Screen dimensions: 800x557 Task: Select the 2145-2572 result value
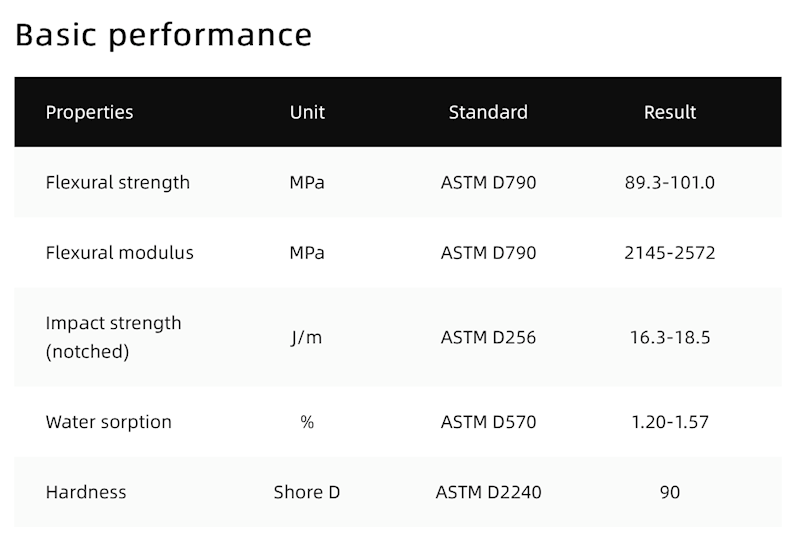pos(670,252)
